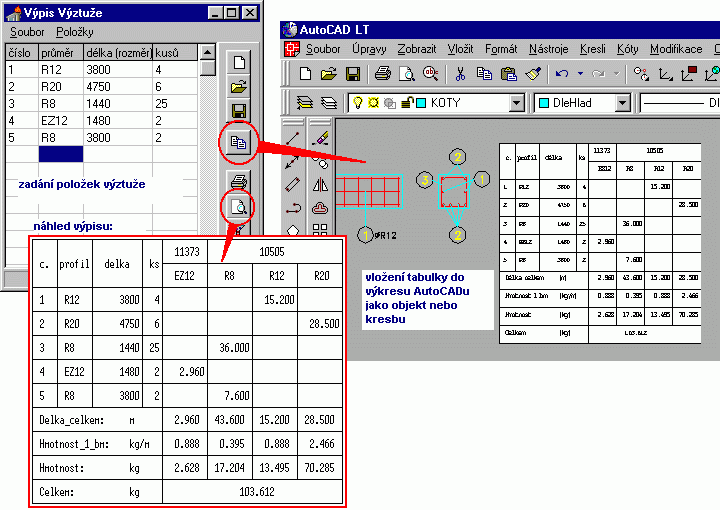Screen dimensions: 720x510
Task: Select the Mirror tool
Action: tap(320, 185)
